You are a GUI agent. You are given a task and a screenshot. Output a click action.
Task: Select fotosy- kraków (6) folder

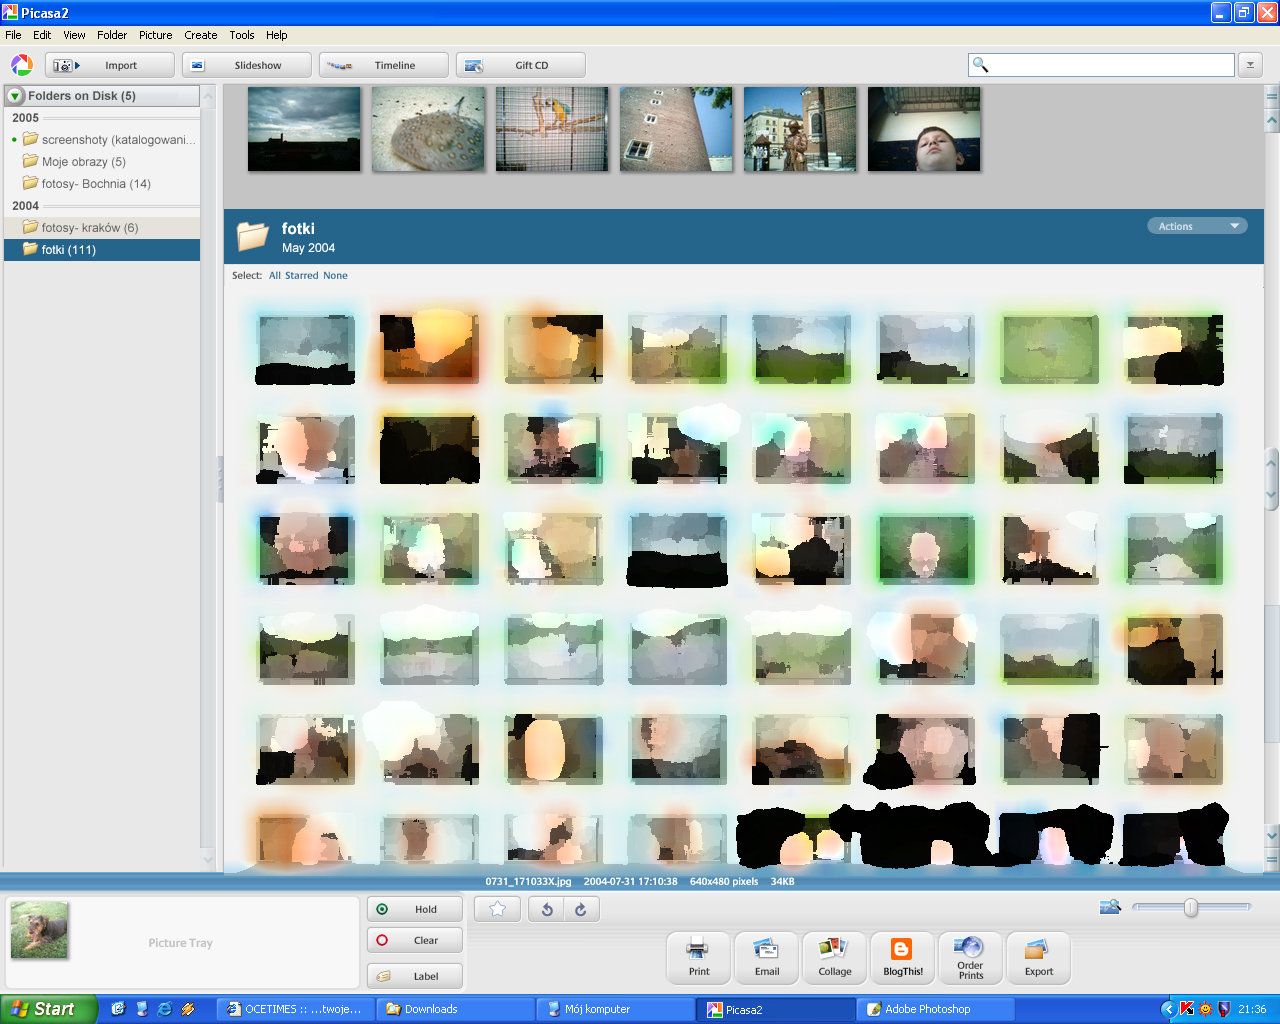(102, 228)
